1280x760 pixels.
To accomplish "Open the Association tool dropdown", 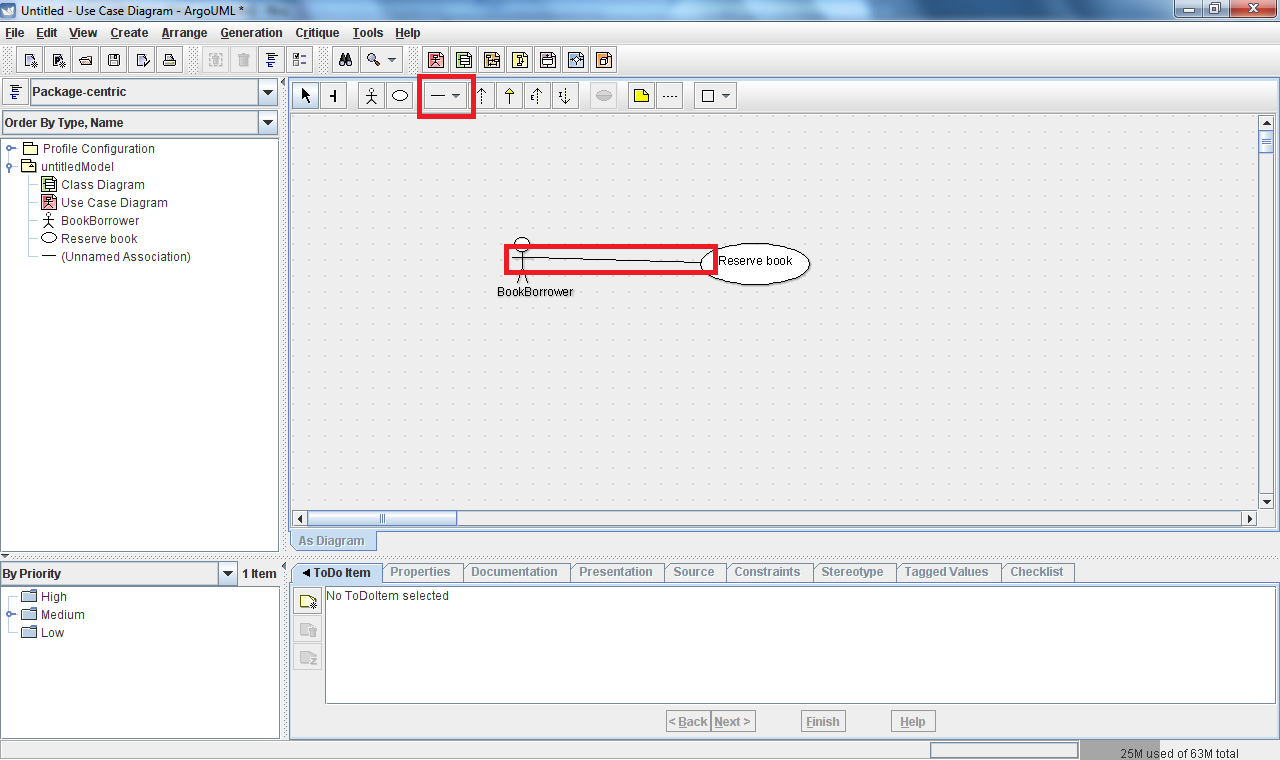I will (457, 96).
